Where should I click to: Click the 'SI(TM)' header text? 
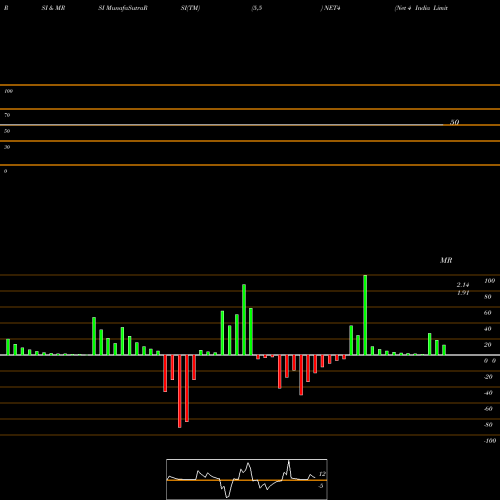tap(190, 8)
